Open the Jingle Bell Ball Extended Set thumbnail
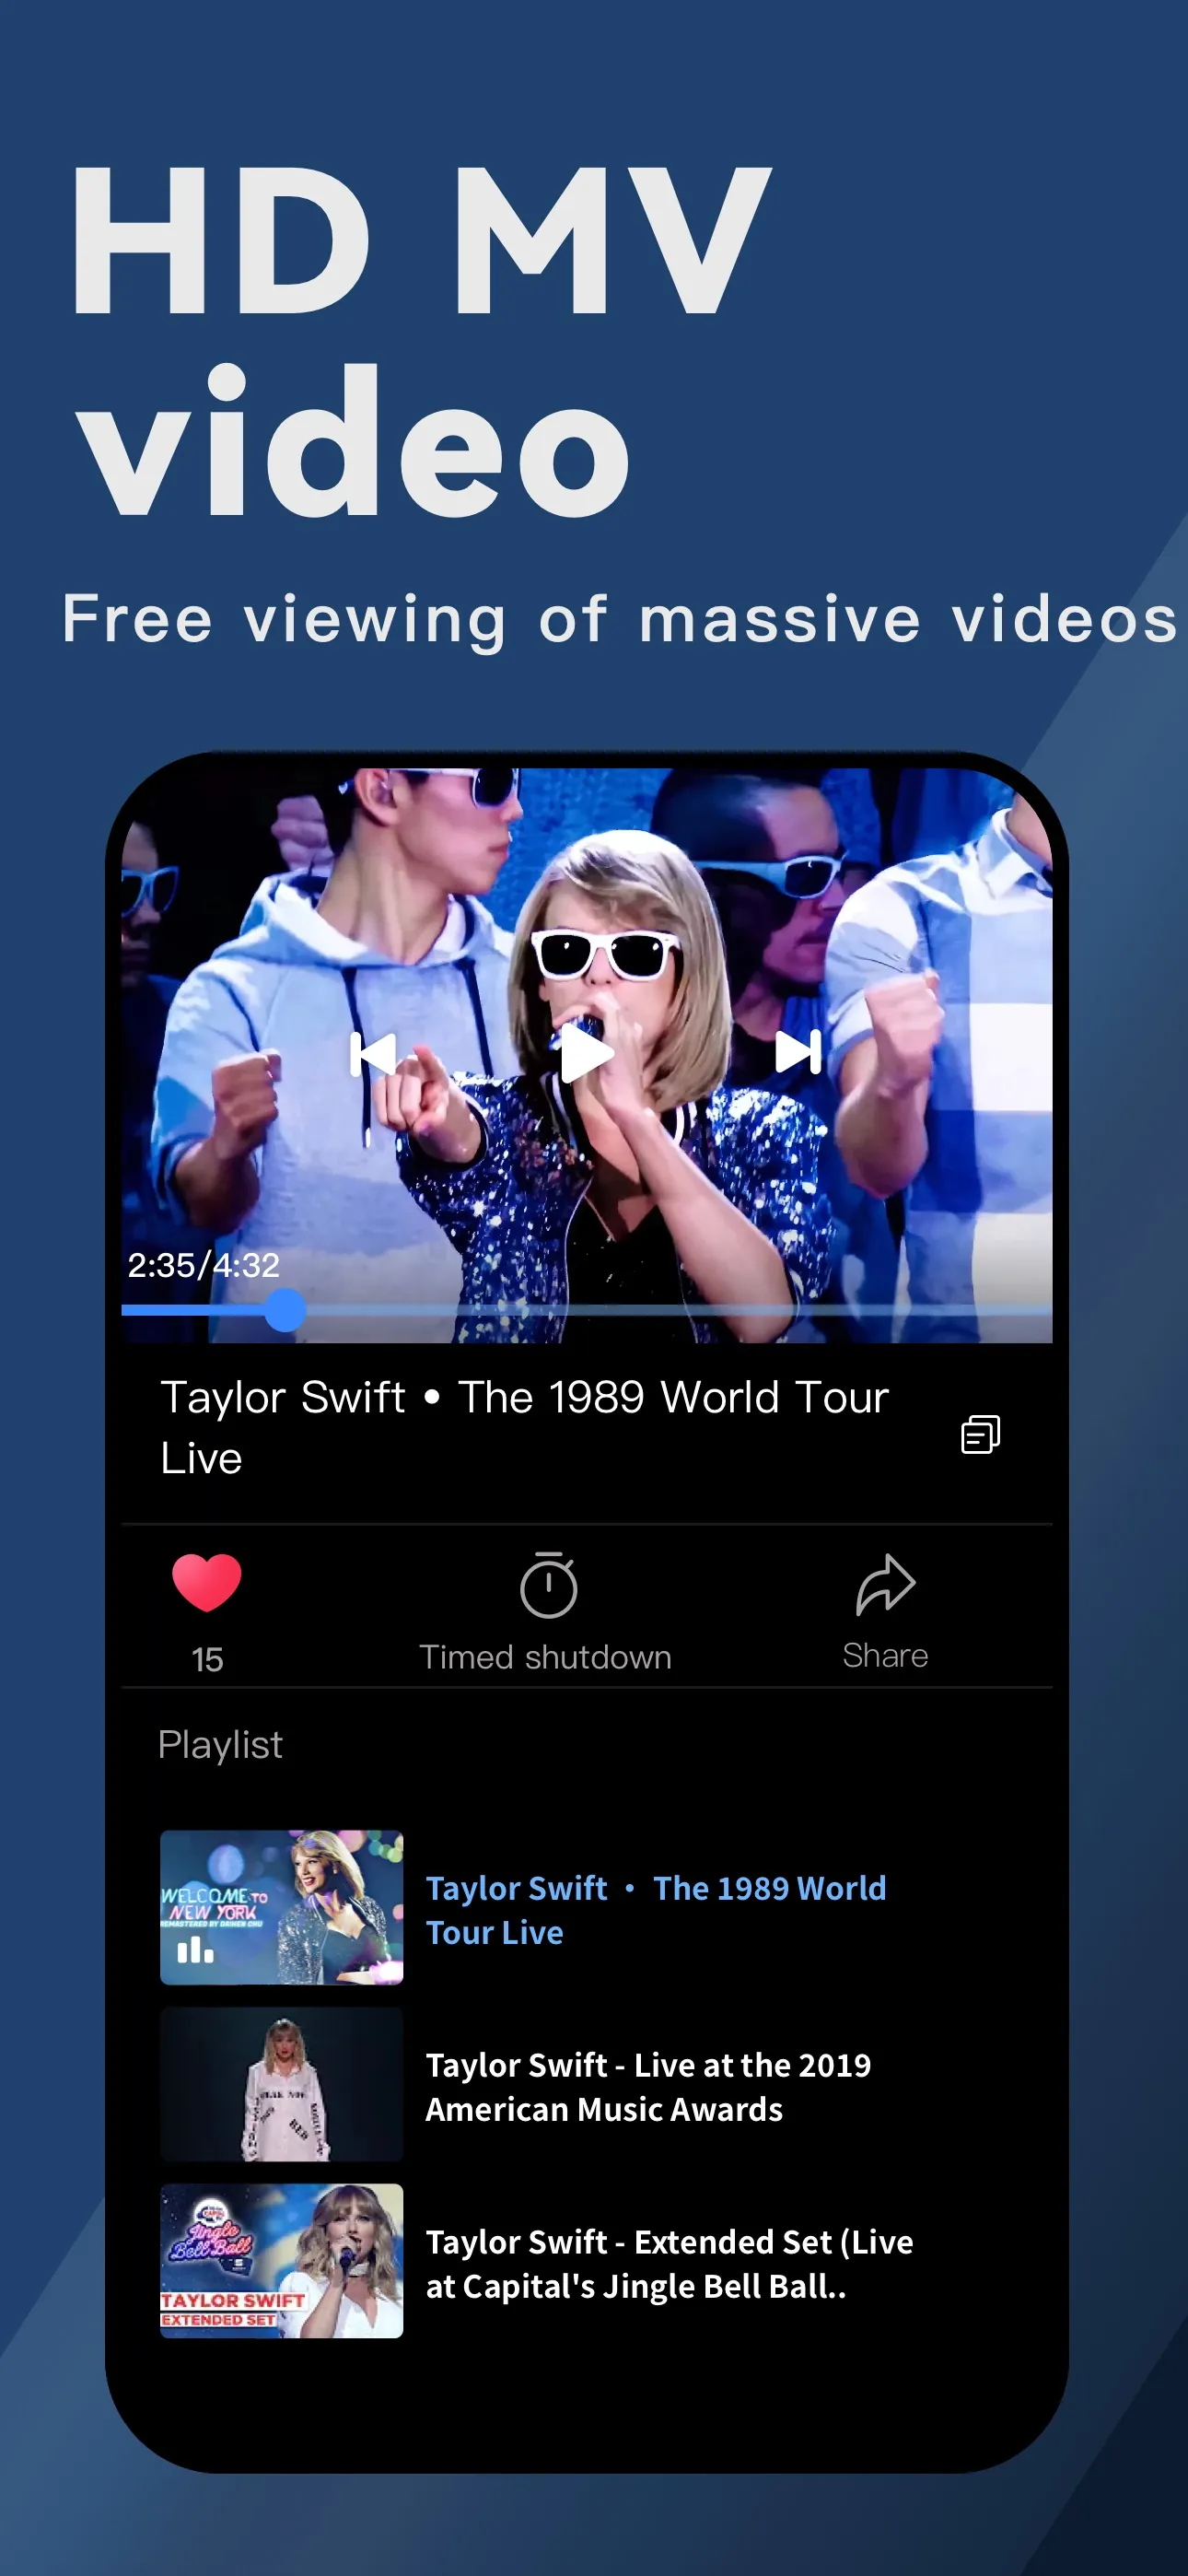Screen dimensions: 1188x2576 [282, 2261]
